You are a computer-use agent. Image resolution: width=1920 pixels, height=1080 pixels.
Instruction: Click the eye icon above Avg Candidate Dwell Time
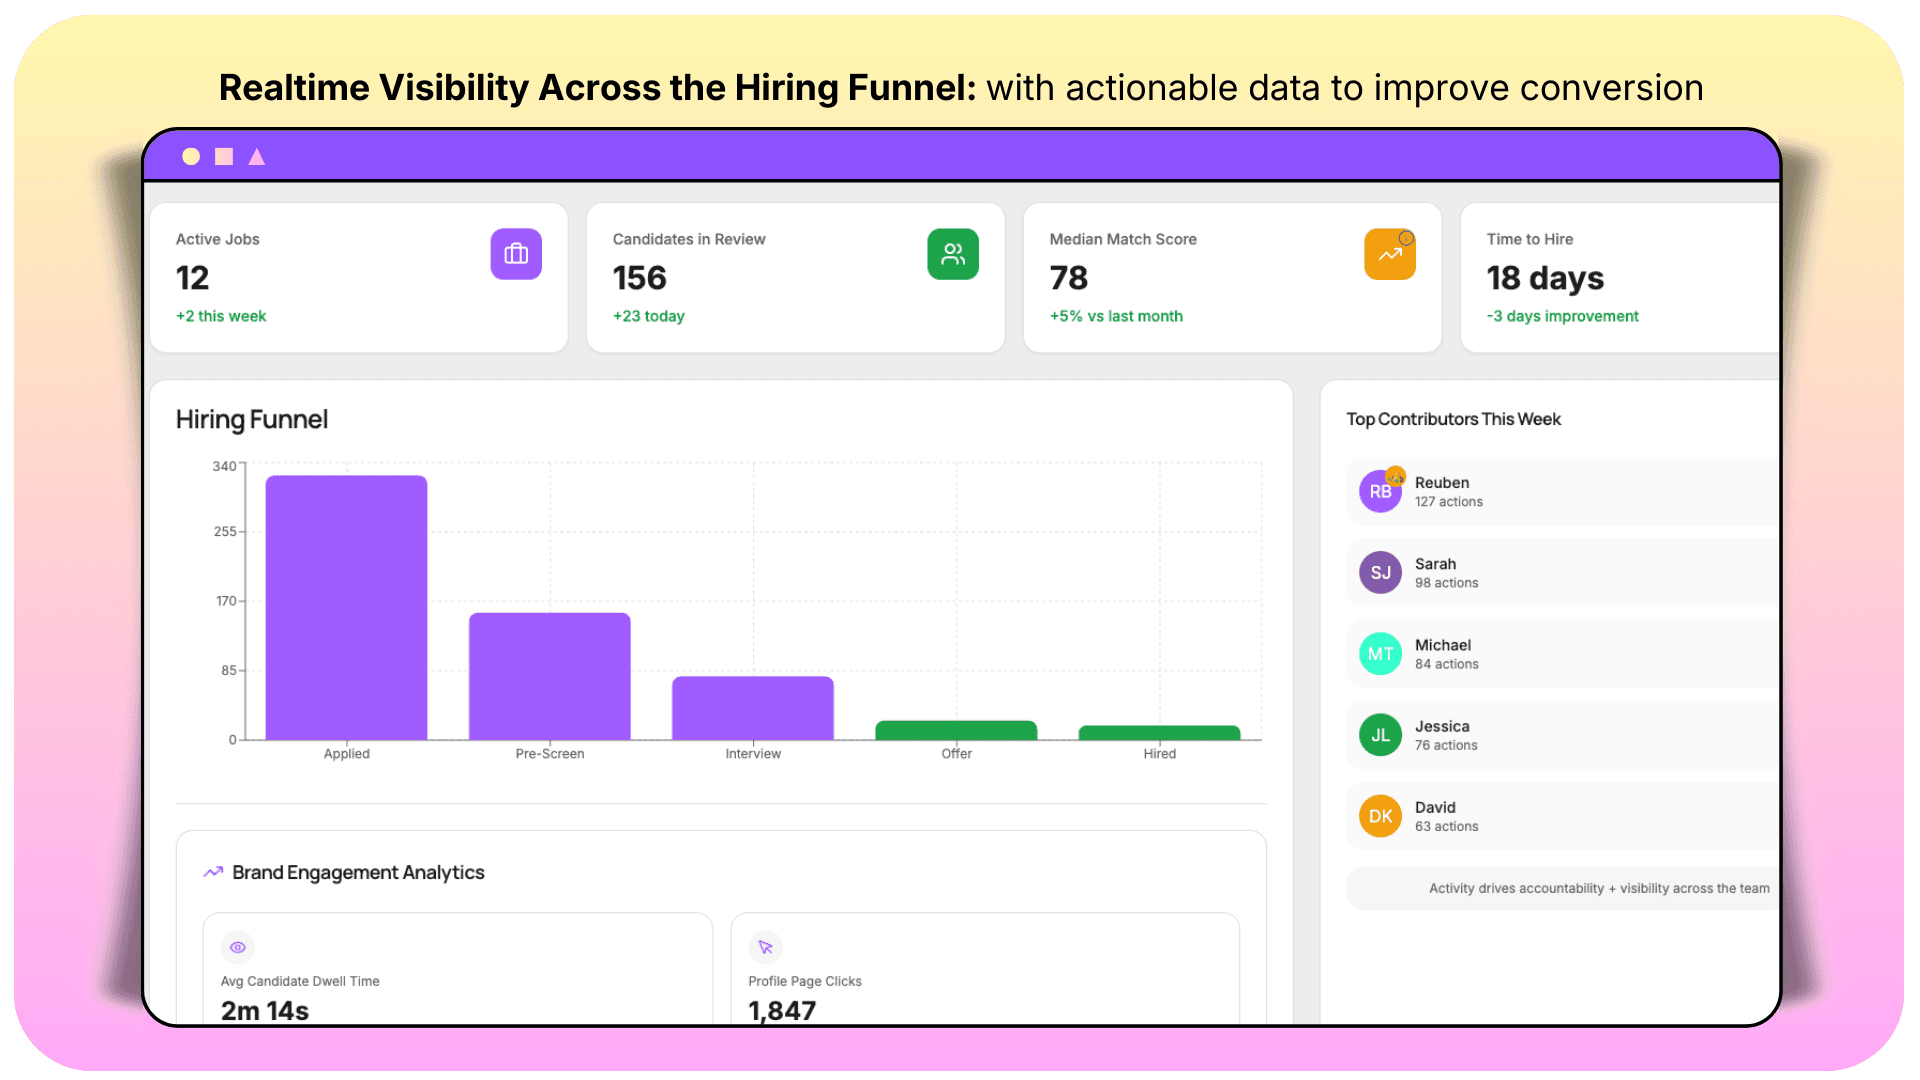(x=238, y=947)
